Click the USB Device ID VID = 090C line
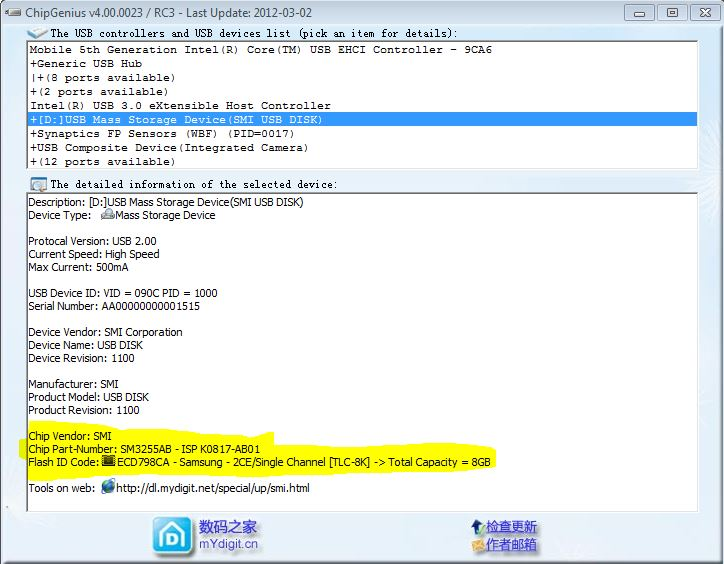The height and width of the screenshot is (564, 724). coord(123,293)
